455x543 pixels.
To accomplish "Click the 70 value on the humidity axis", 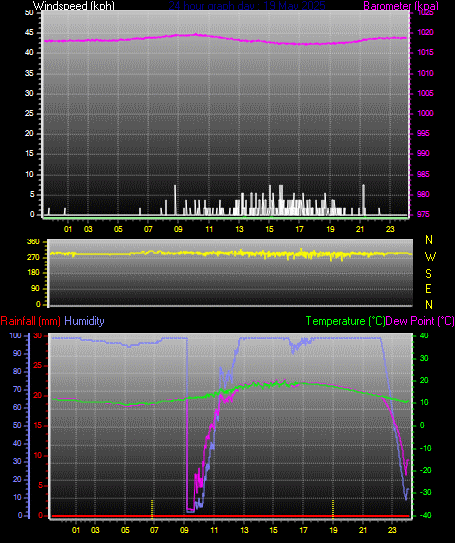I will (17, 389).
